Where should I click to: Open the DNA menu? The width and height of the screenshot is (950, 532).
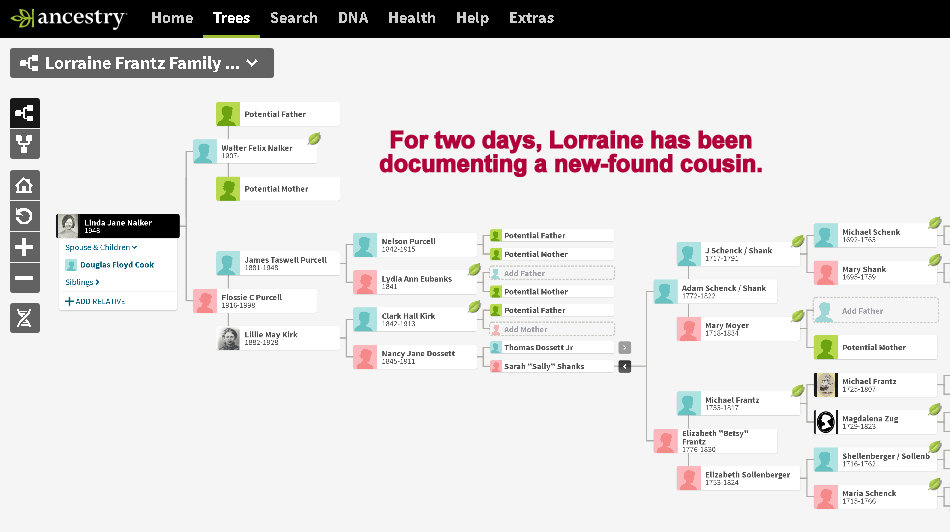352,18
